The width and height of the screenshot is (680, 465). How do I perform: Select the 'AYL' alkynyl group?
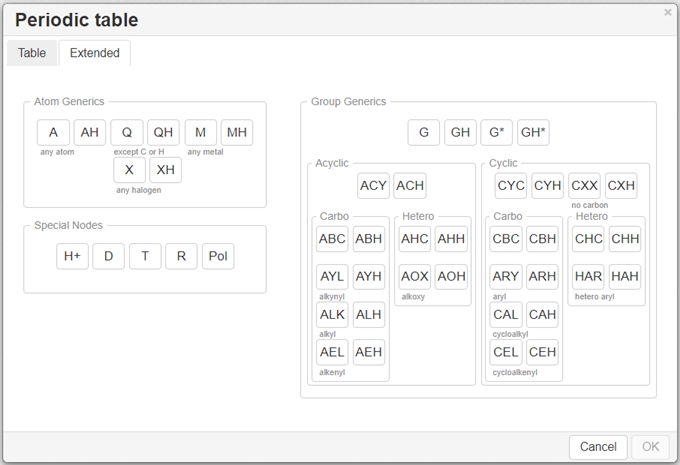click(x=332, y=276)
